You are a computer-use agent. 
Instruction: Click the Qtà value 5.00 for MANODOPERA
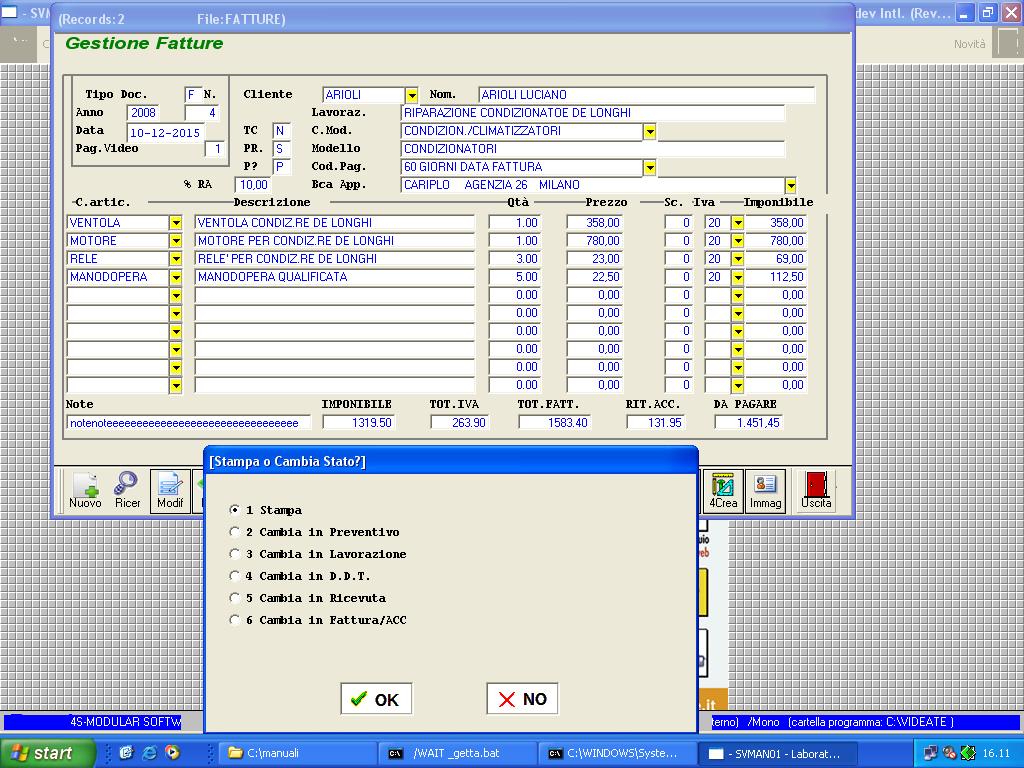point(515,277)
